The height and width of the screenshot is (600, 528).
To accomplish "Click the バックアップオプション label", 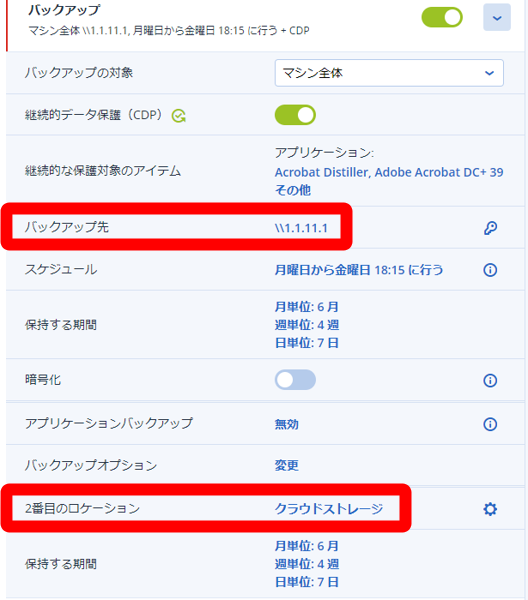I will click(91, 465).
